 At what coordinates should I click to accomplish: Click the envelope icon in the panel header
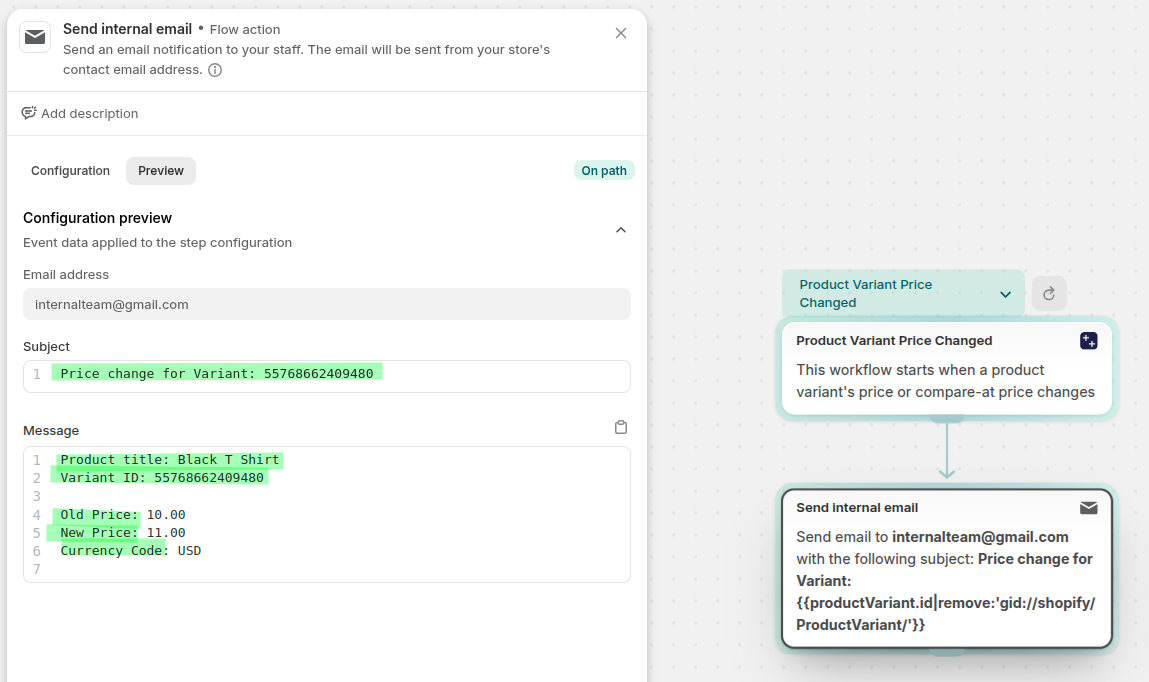pyautogui.click(x=35, y=37)
